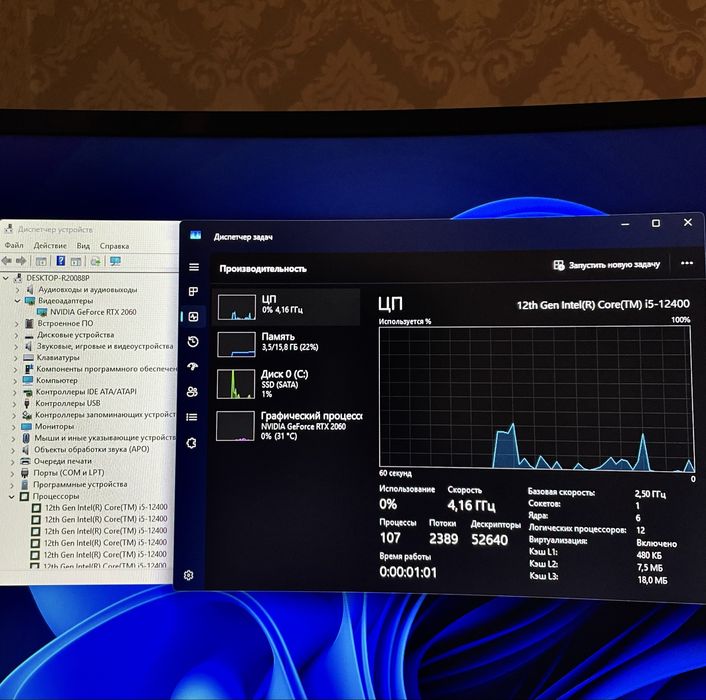Collapse Видеоадаптеры node
Screen dimensions: 706x700
[18, 301]
